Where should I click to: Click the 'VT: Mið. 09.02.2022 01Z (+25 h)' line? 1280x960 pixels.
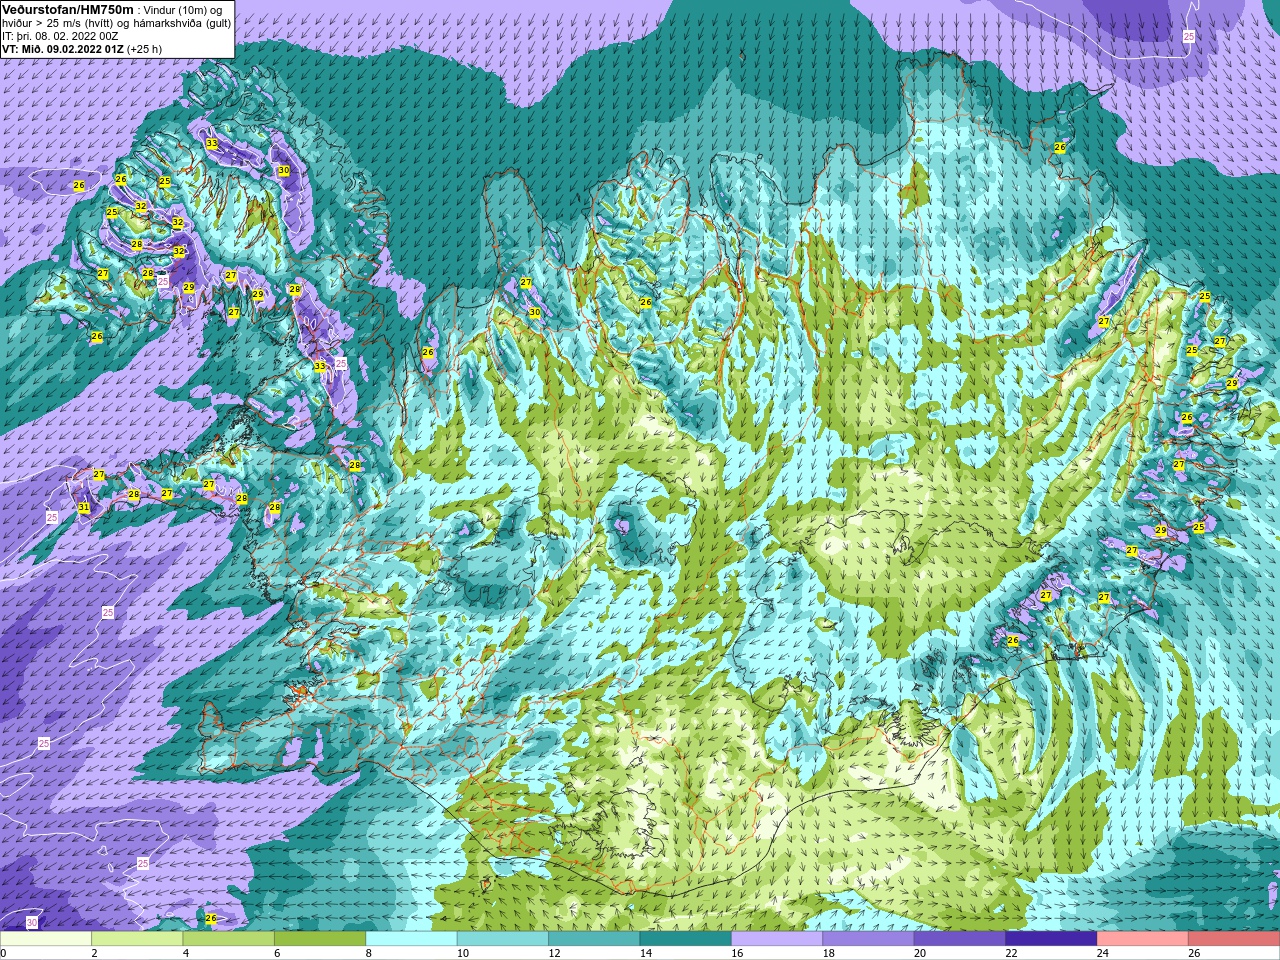pyautogui.click(x=82, y=48)
